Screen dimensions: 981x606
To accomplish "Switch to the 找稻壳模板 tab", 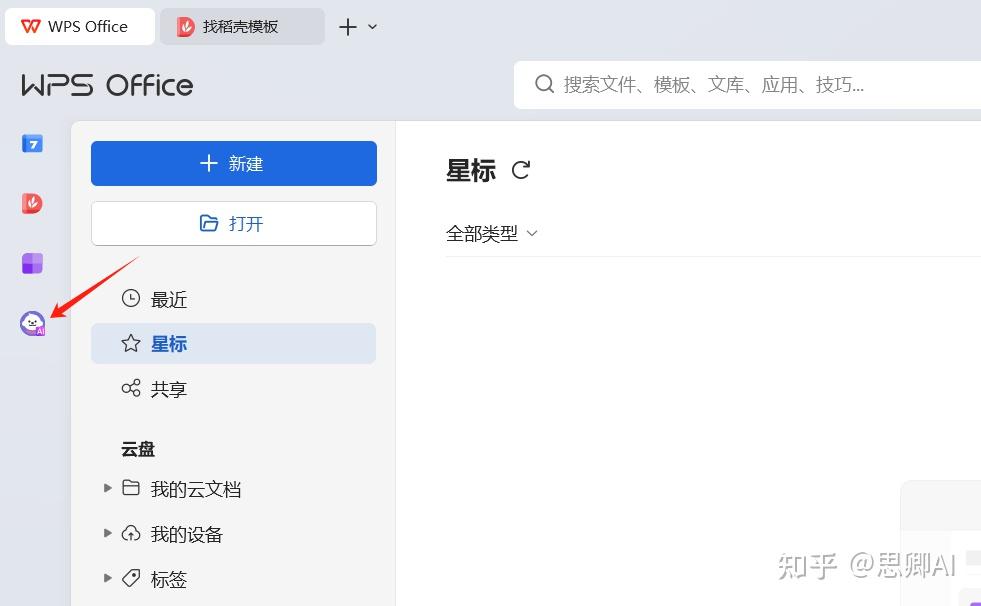I will (240, 26).
